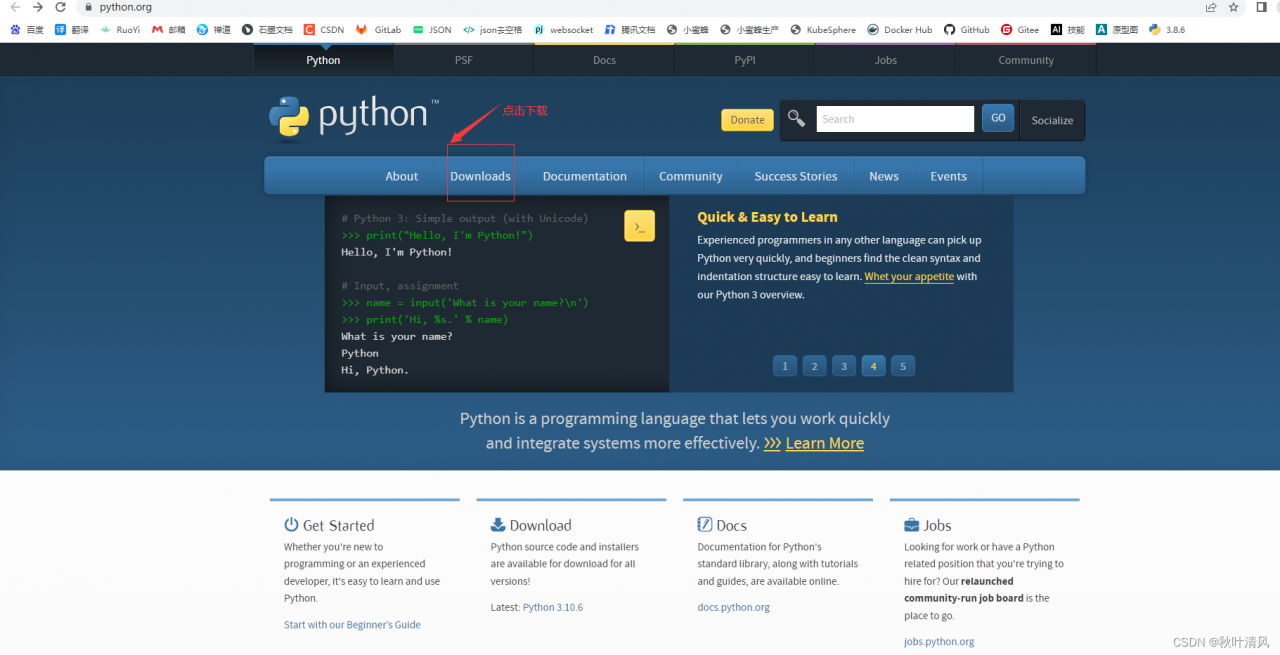Open the KubeSphere bookmark
The height and width of the screenshot is (655, 1280).
824,30
